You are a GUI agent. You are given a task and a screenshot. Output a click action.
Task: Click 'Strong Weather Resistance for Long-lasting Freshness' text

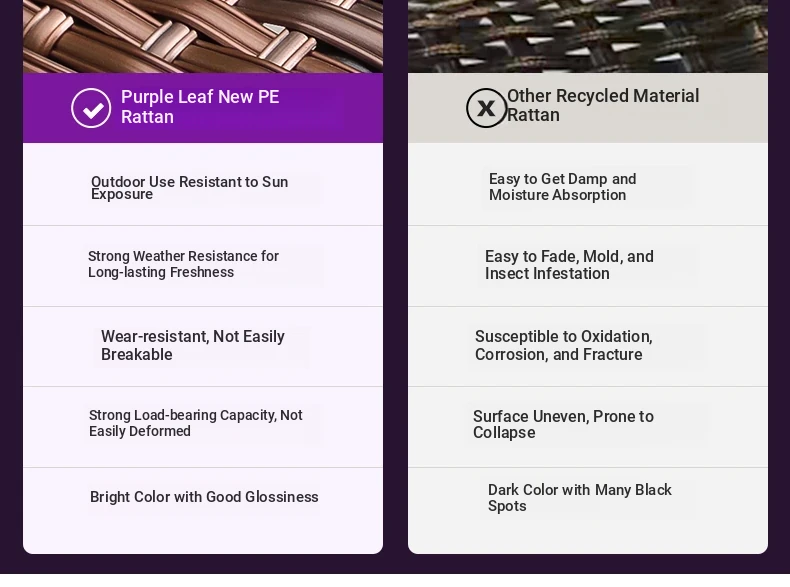point(183,264)
